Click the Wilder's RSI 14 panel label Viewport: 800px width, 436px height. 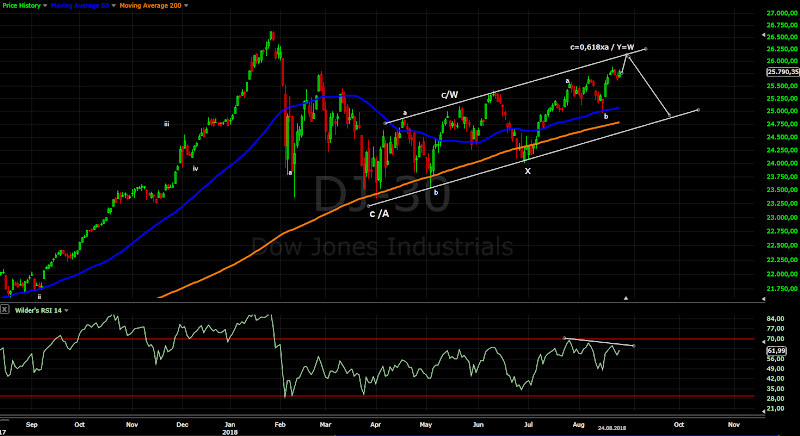coord(38,310)
